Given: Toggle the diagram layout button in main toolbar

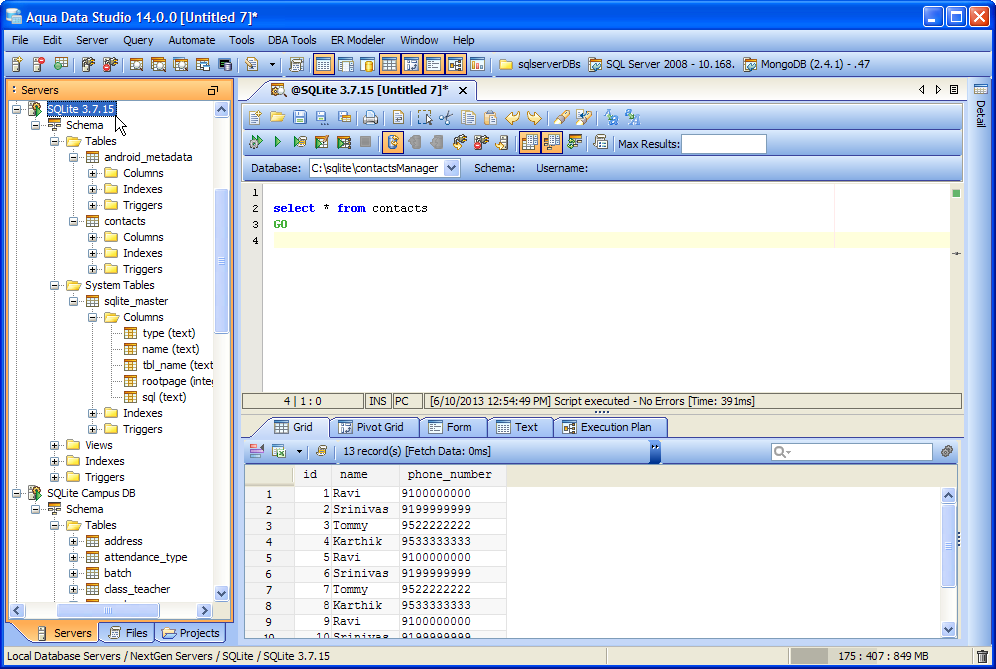Looking at the screenshot, I should click(455, 64).
